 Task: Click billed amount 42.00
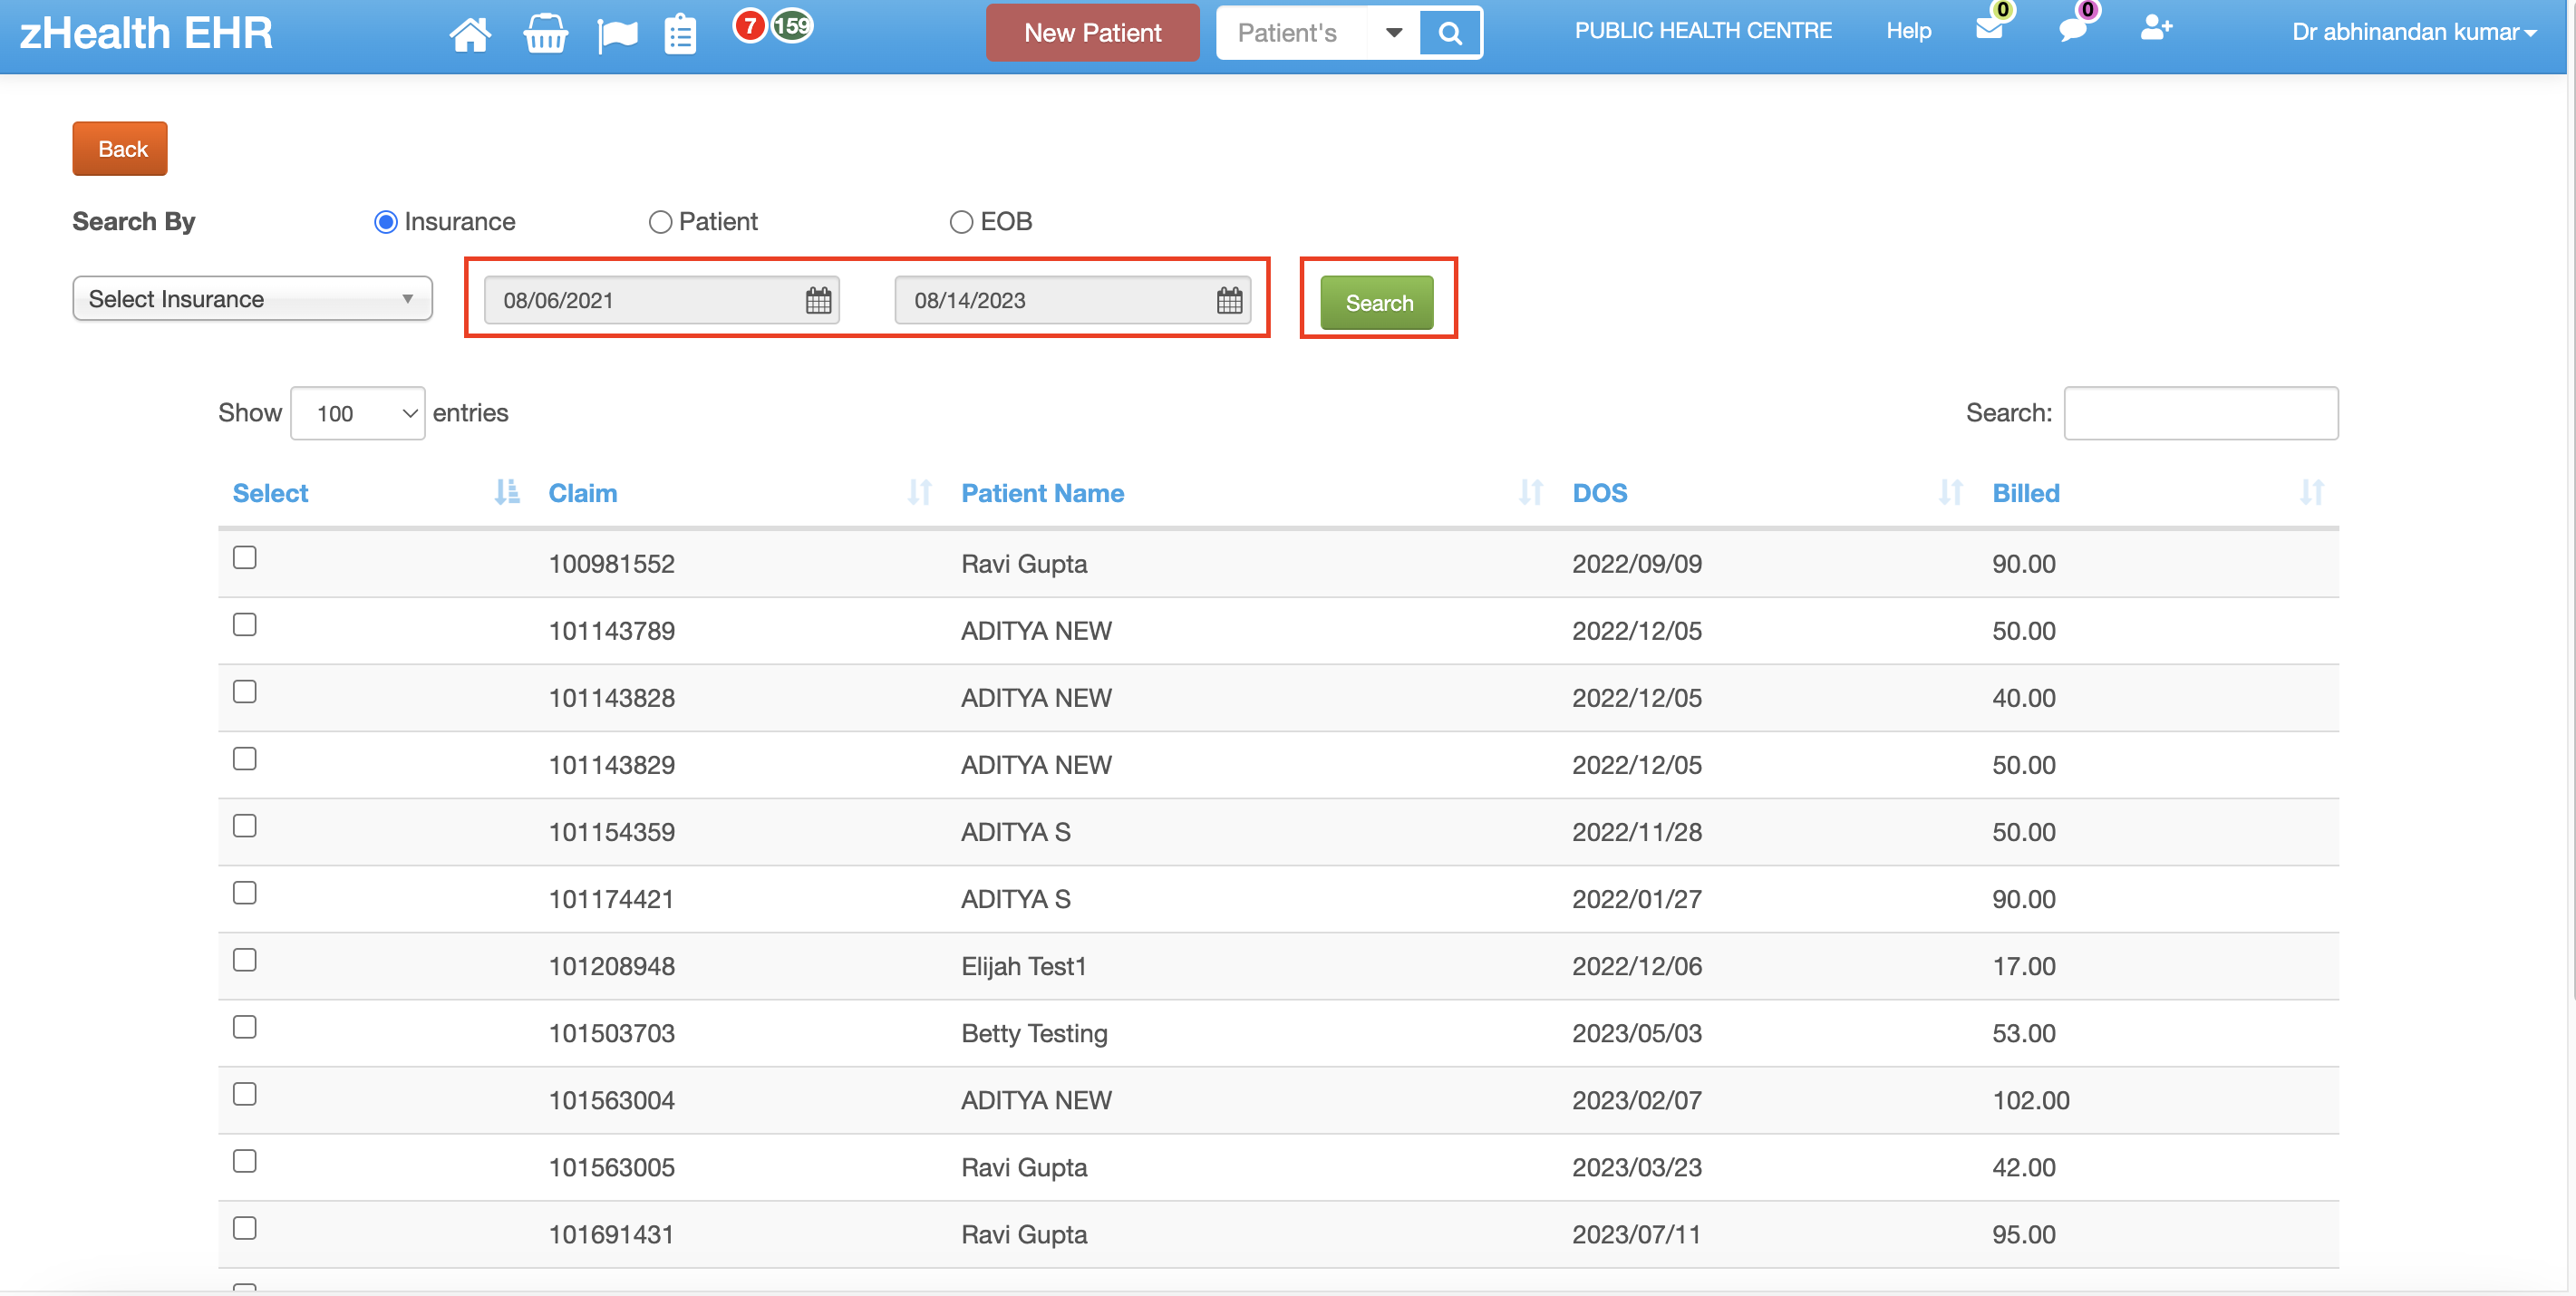tap(2024, 1167)
